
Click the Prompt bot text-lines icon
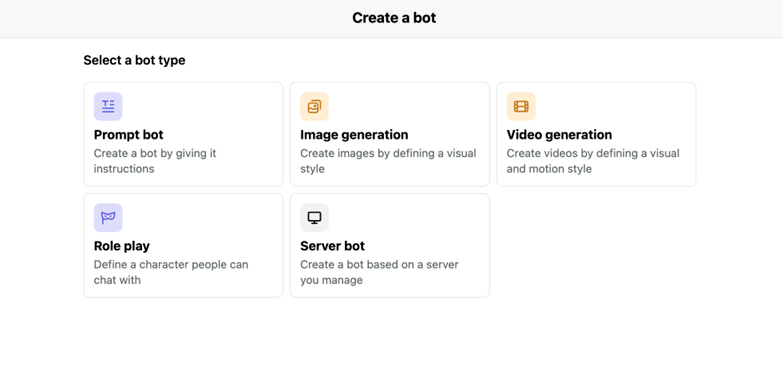pyautogui.click(x=108, y=106)
